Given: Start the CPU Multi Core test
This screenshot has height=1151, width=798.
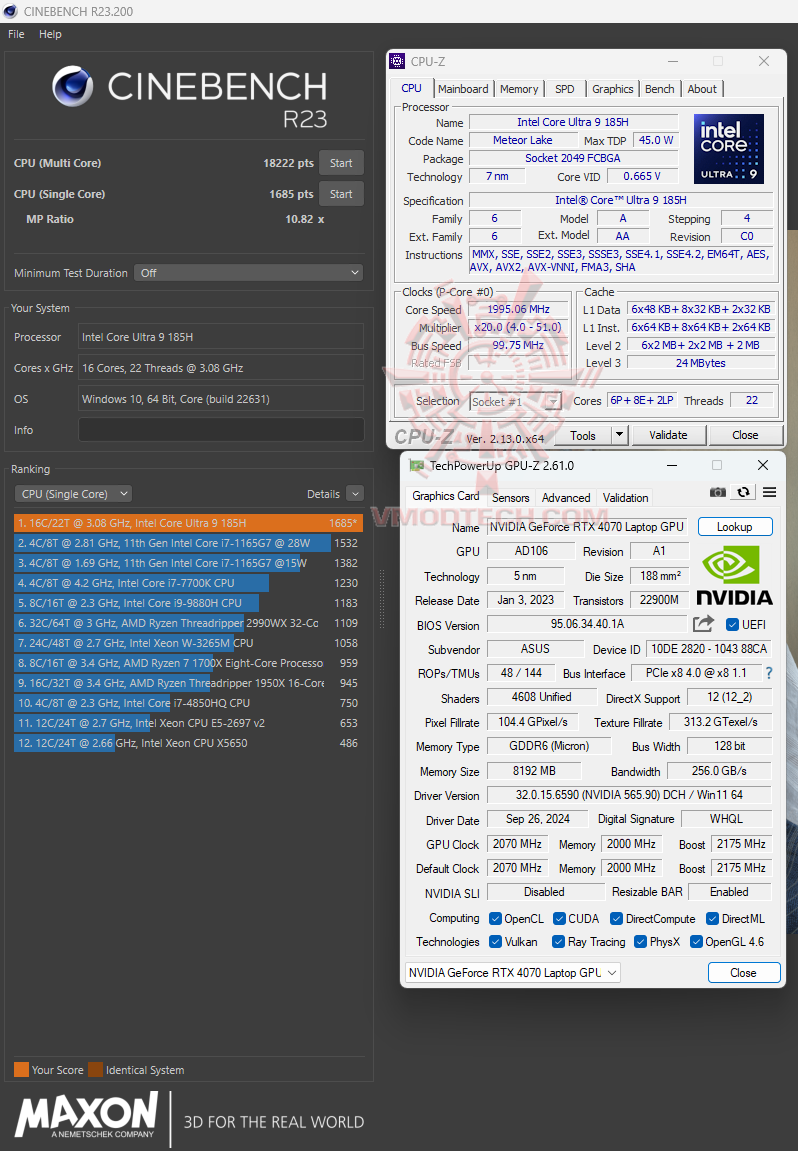Looking at the screenshot, I should [341, 163].
